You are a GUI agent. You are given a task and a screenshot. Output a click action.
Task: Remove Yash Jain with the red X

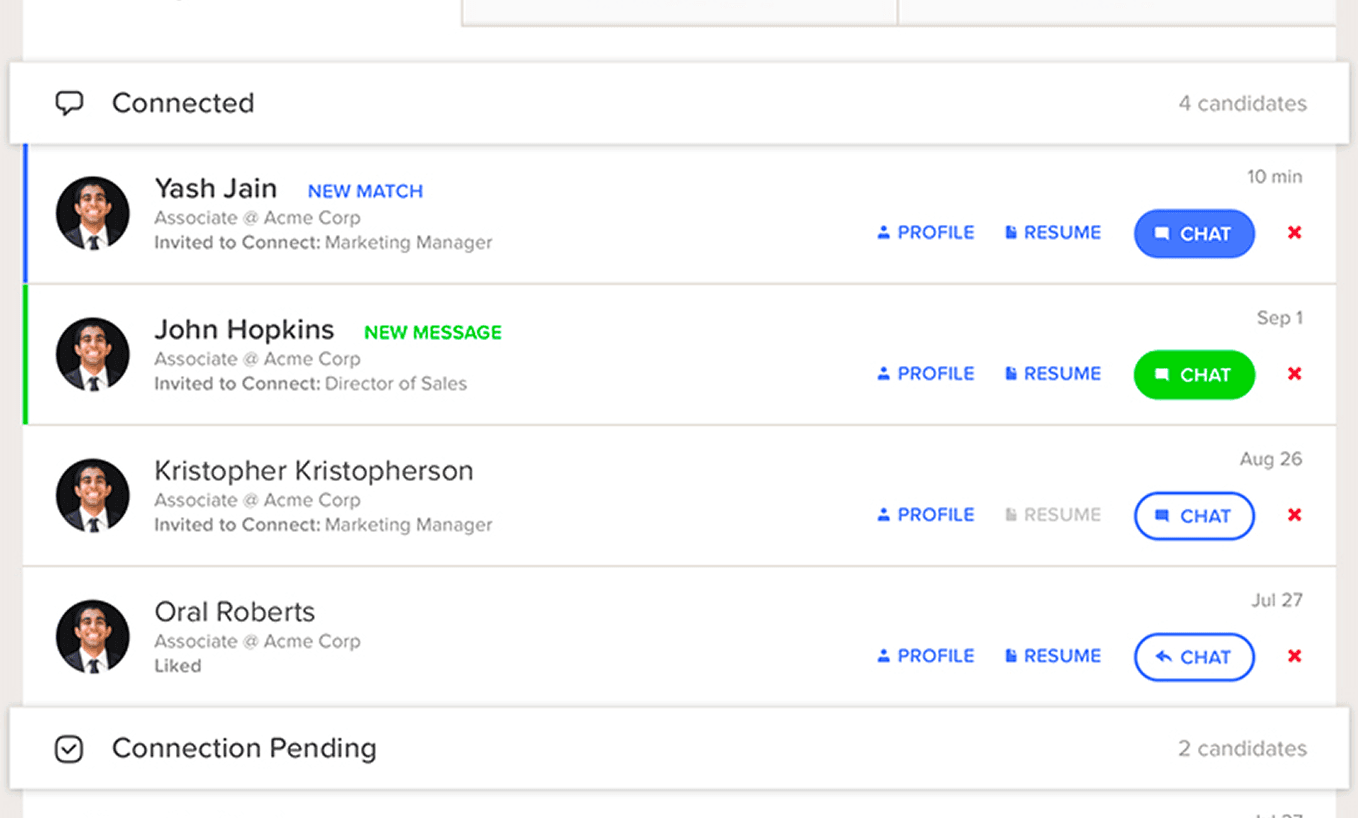(1294, 233)
